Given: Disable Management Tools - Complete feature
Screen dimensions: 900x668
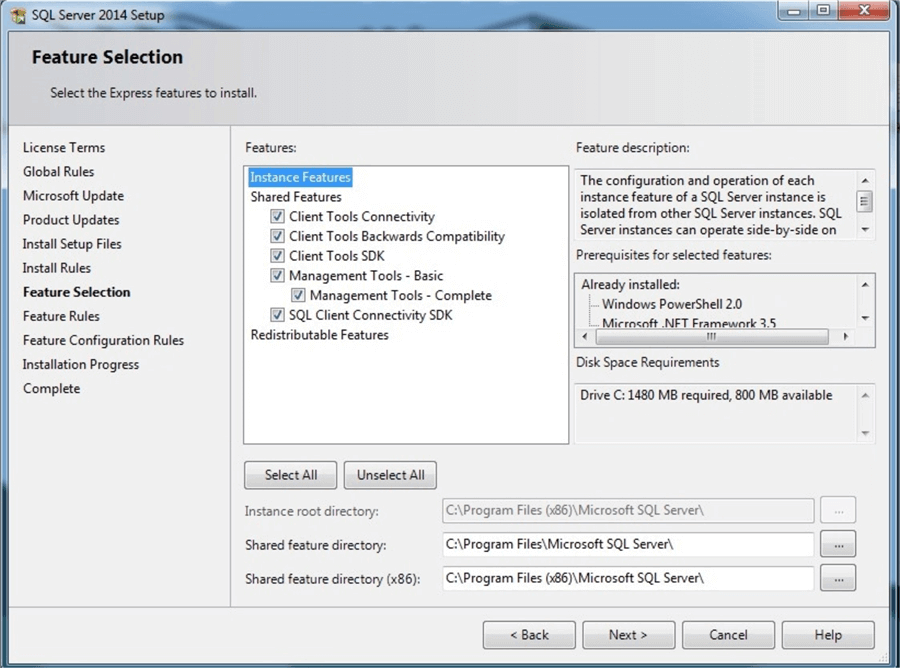Looking at the screenshot, I should (298, 296).
